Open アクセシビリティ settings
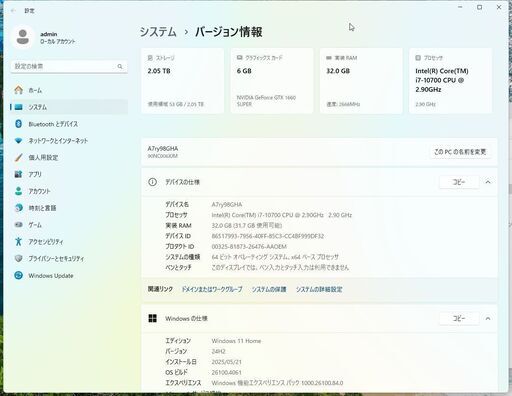Screen dimensions: 512x396 (x=69, y=242)
